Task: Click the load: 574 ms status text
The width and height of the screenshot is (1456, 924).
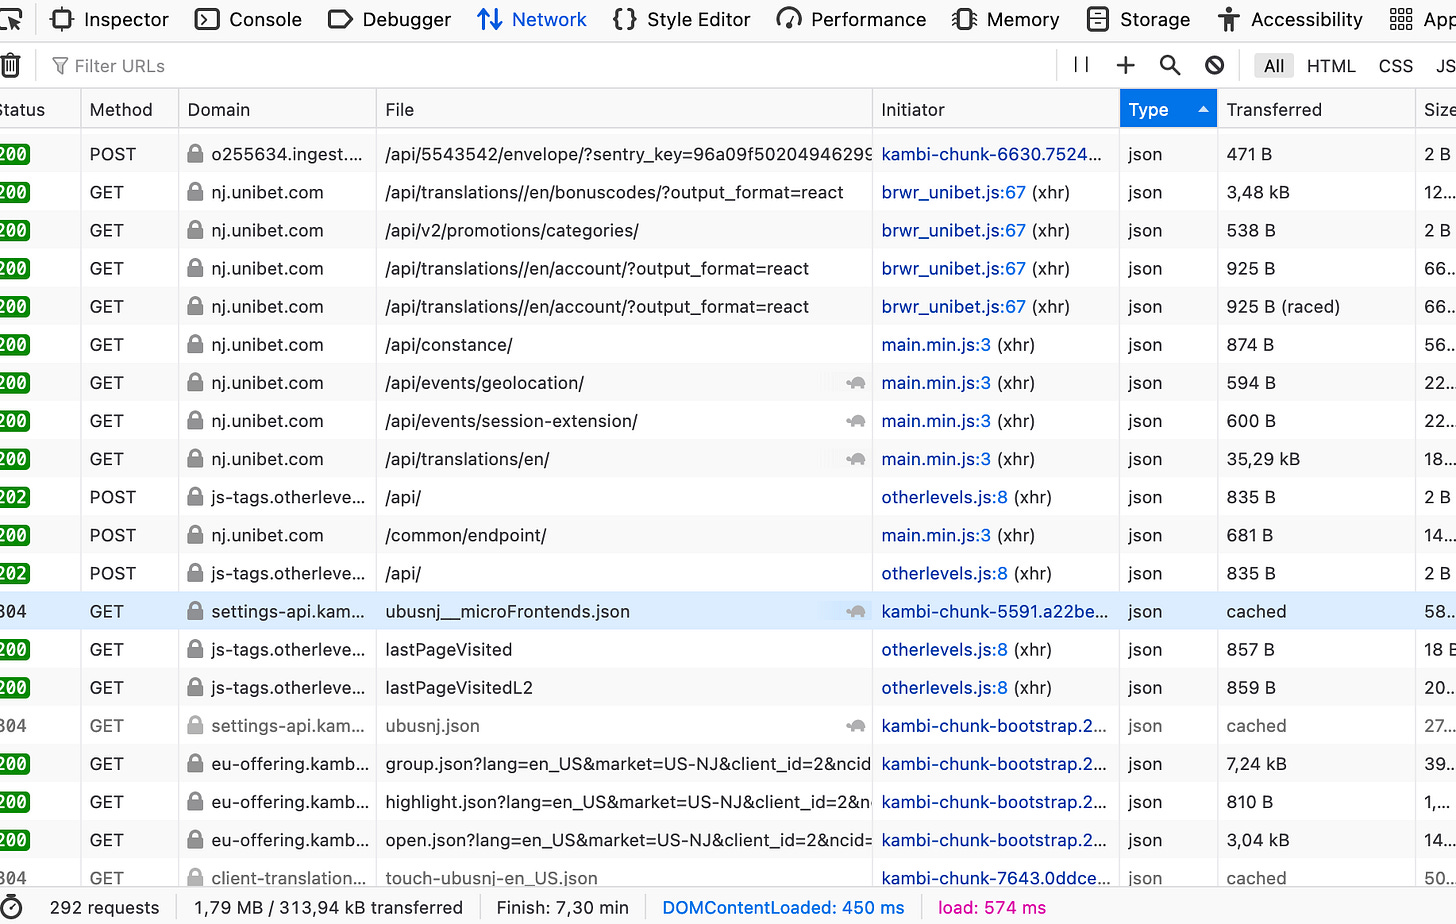Action: pyautogui.click(x=992, y=908)
